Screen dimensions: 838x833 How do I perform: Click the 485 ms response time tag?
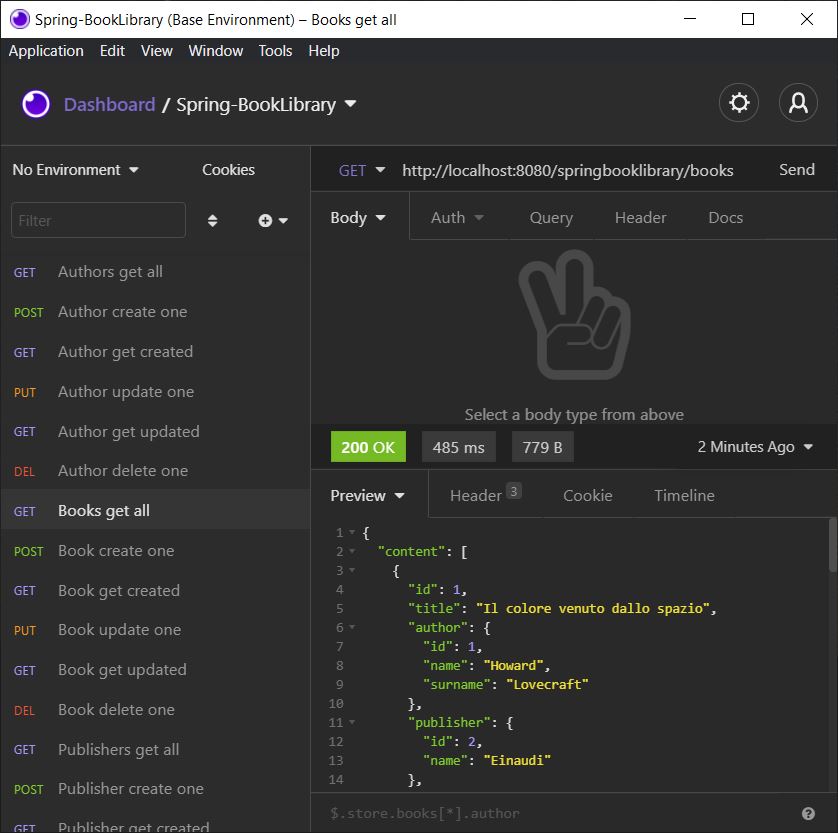(x=459, y=447)
